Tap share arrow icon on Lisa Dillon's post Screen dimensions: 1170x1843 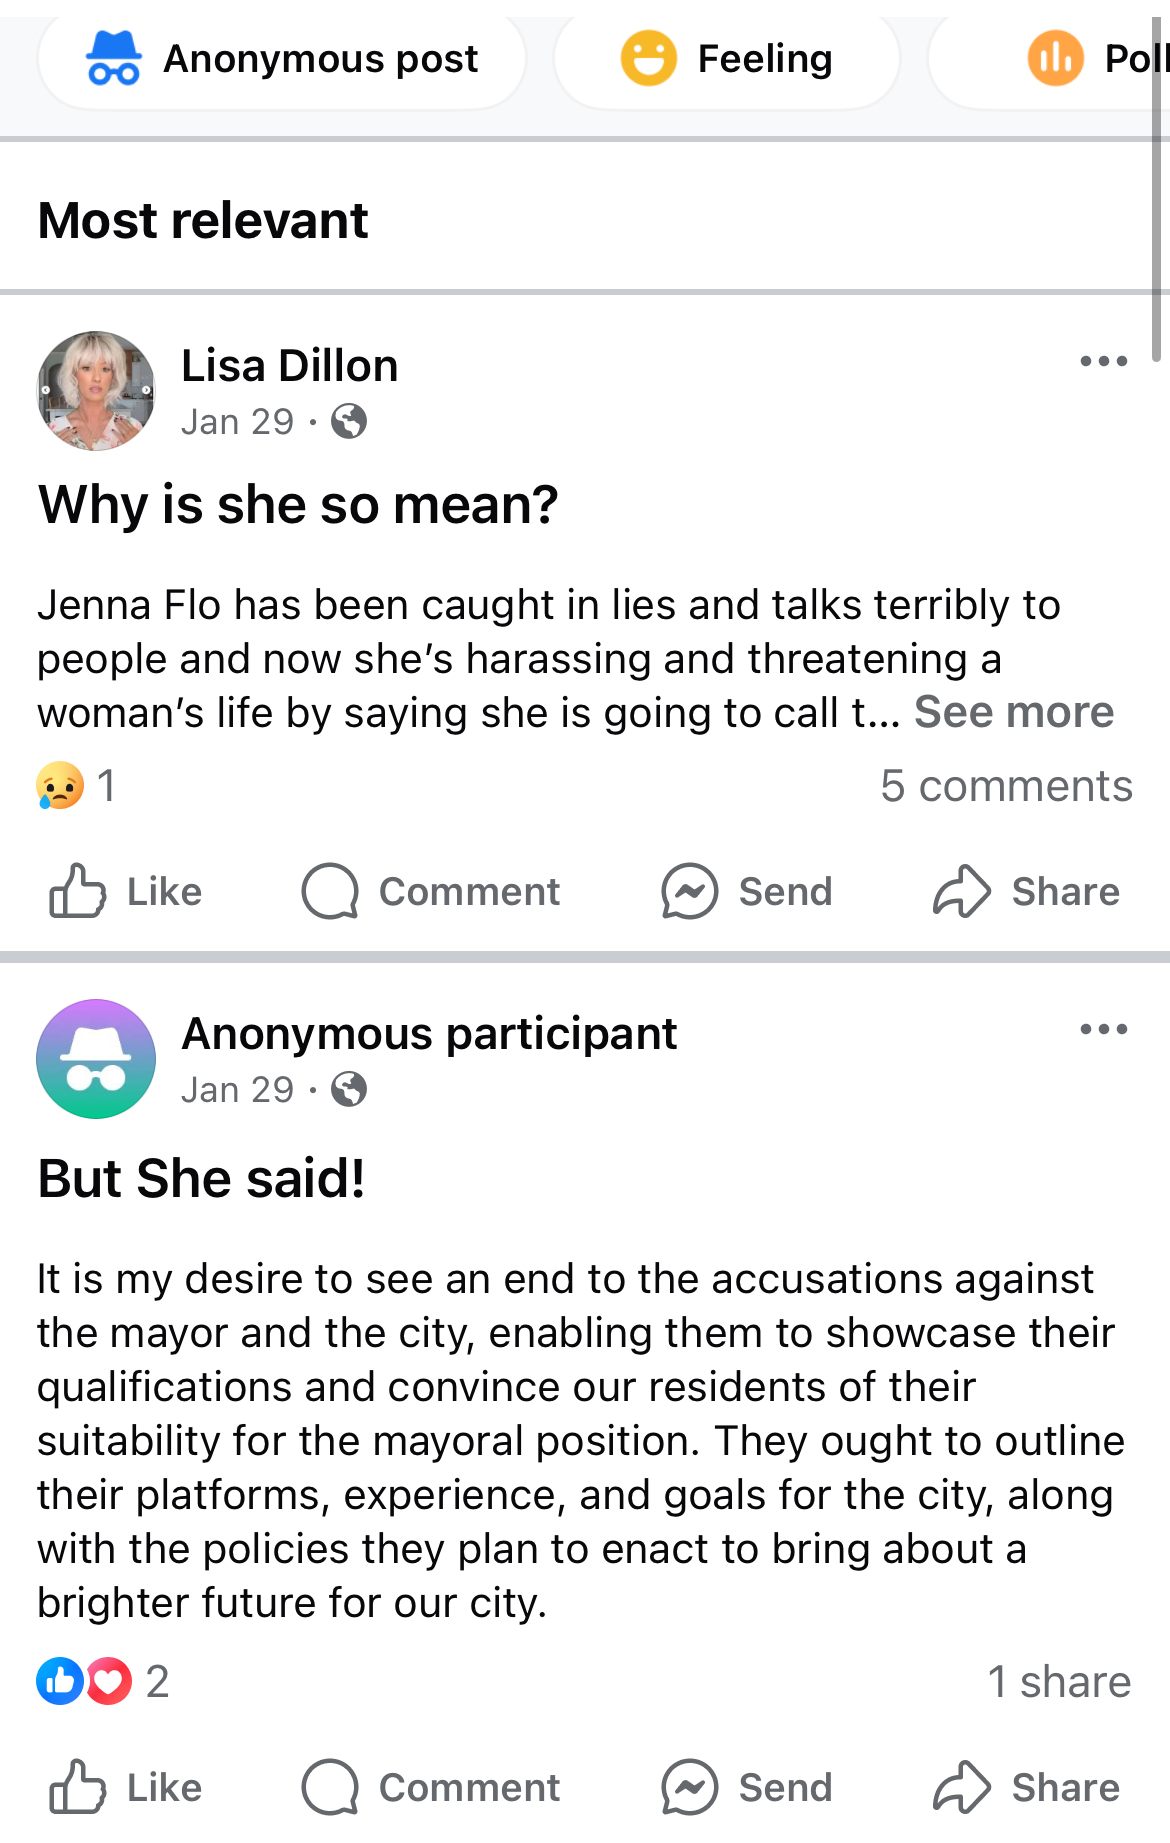point(962,891)
